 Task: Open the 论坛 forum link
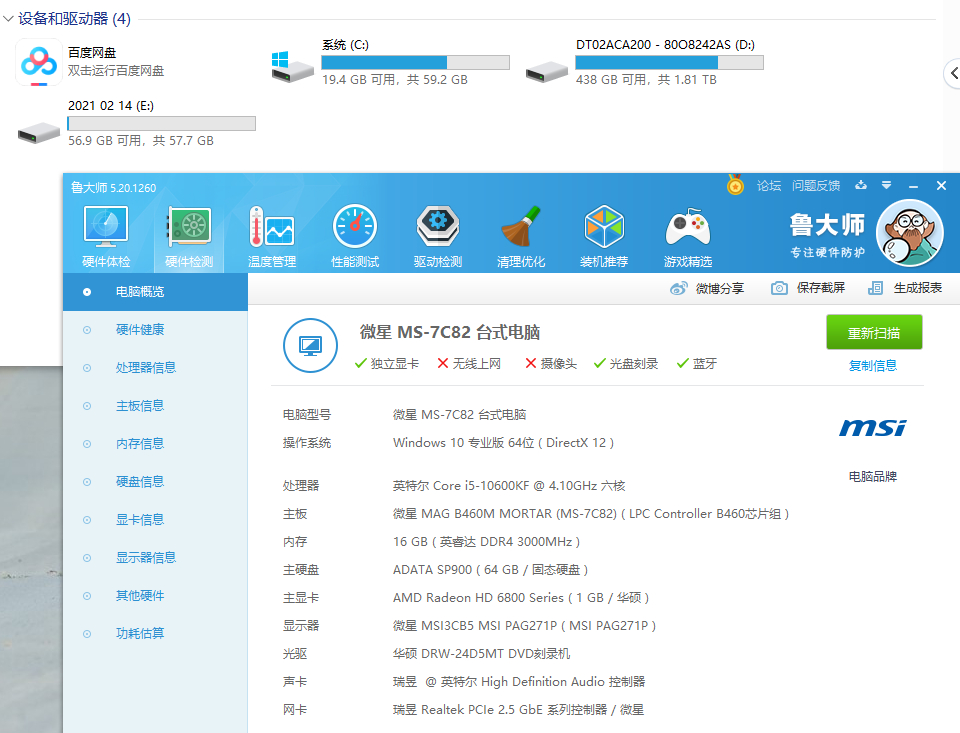click(x=769, y=186)
